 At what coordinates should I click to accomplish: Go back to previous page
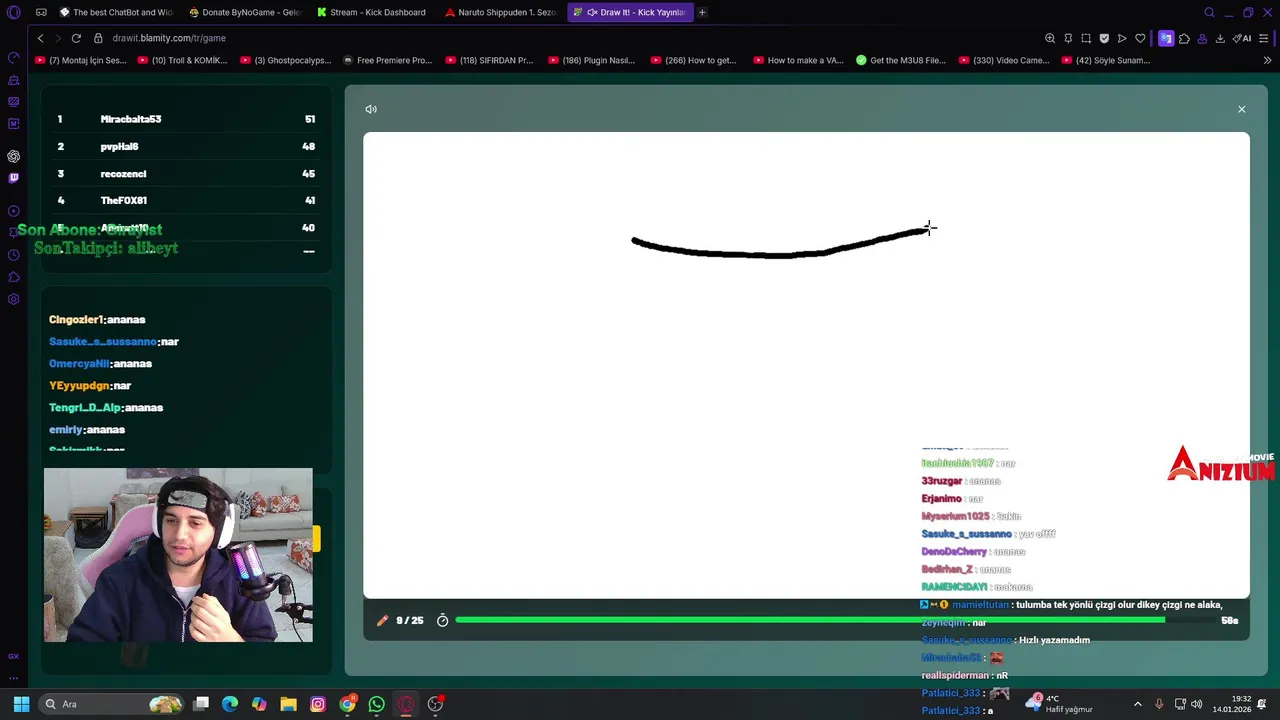[40, 38]
